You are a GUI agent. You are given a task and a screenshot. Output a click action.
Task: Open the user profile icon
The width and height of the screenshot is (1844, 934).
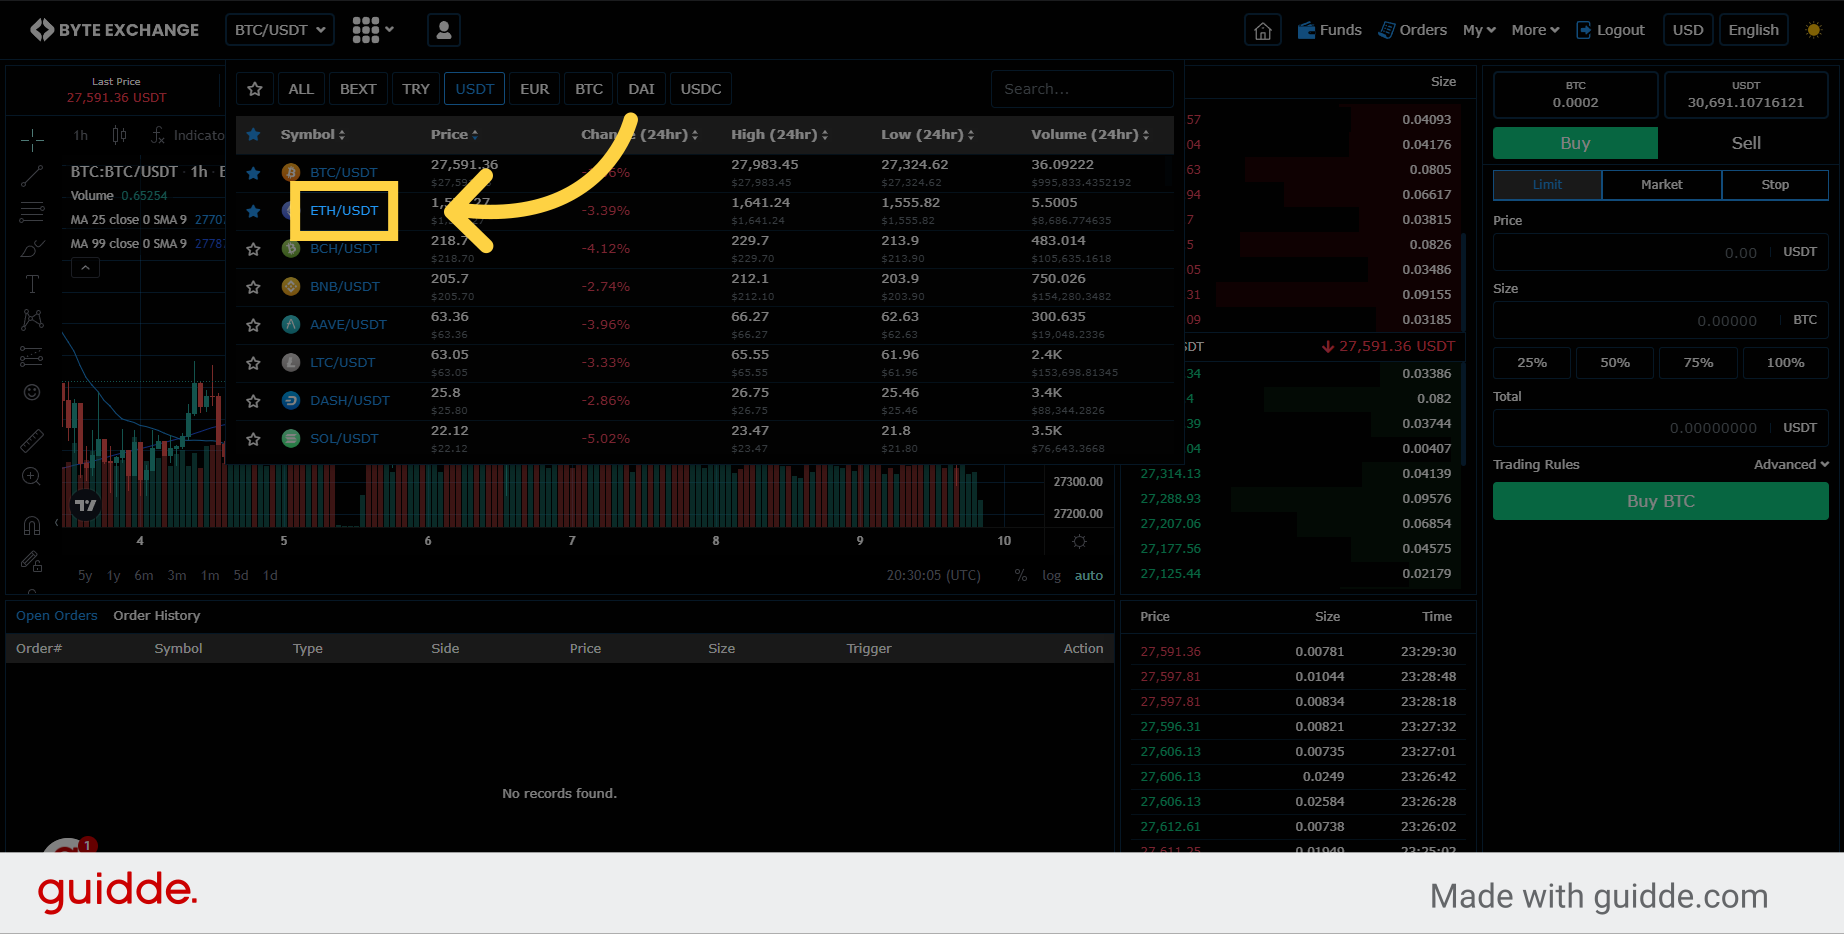[x=444, y=30]
